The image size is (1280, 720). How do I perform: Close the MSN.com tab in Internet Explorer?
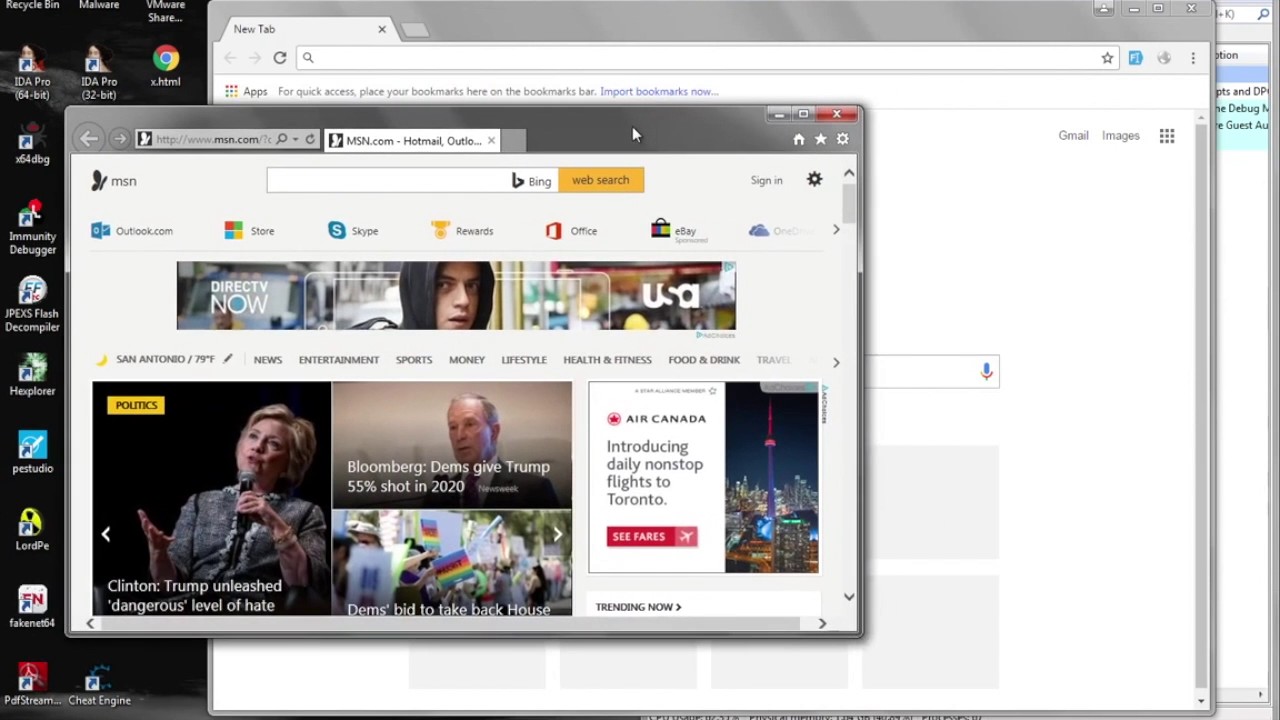pyautogui.click(x=491, y=141)
